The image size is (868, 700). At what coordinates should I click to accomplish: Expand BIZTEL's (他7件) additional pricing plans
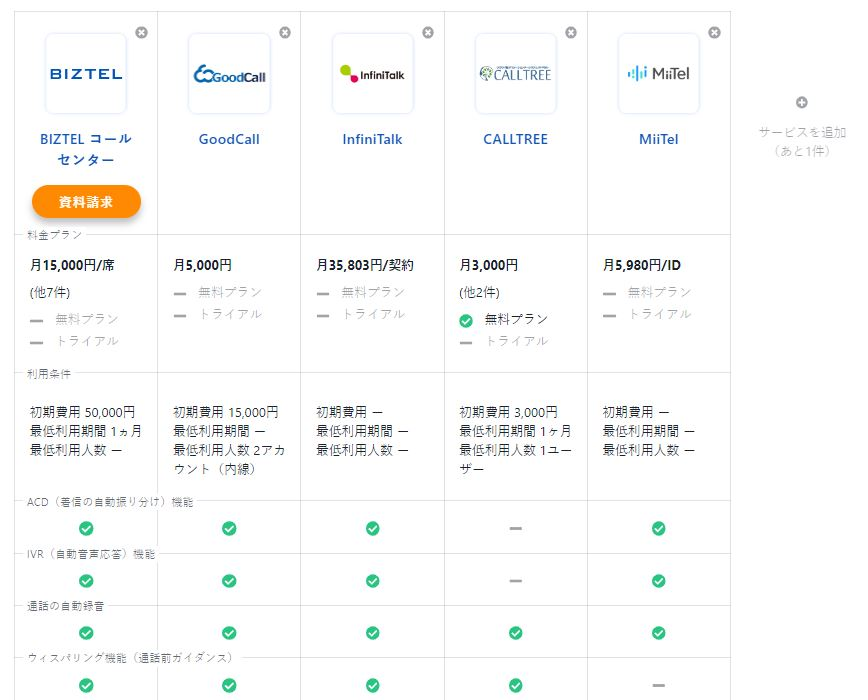tap(50, 293)
